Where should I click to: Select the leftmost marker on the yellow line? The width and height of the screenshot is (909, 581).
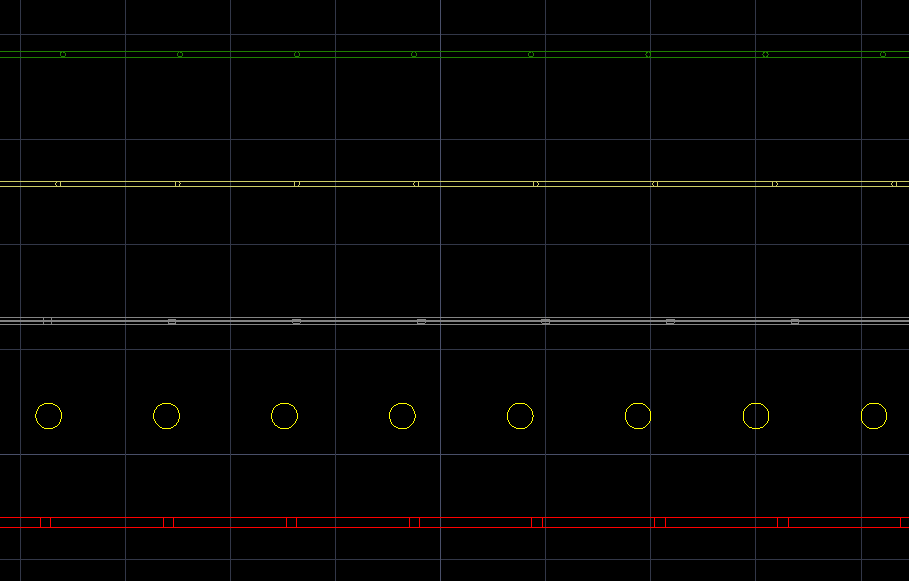coord(58,184)
